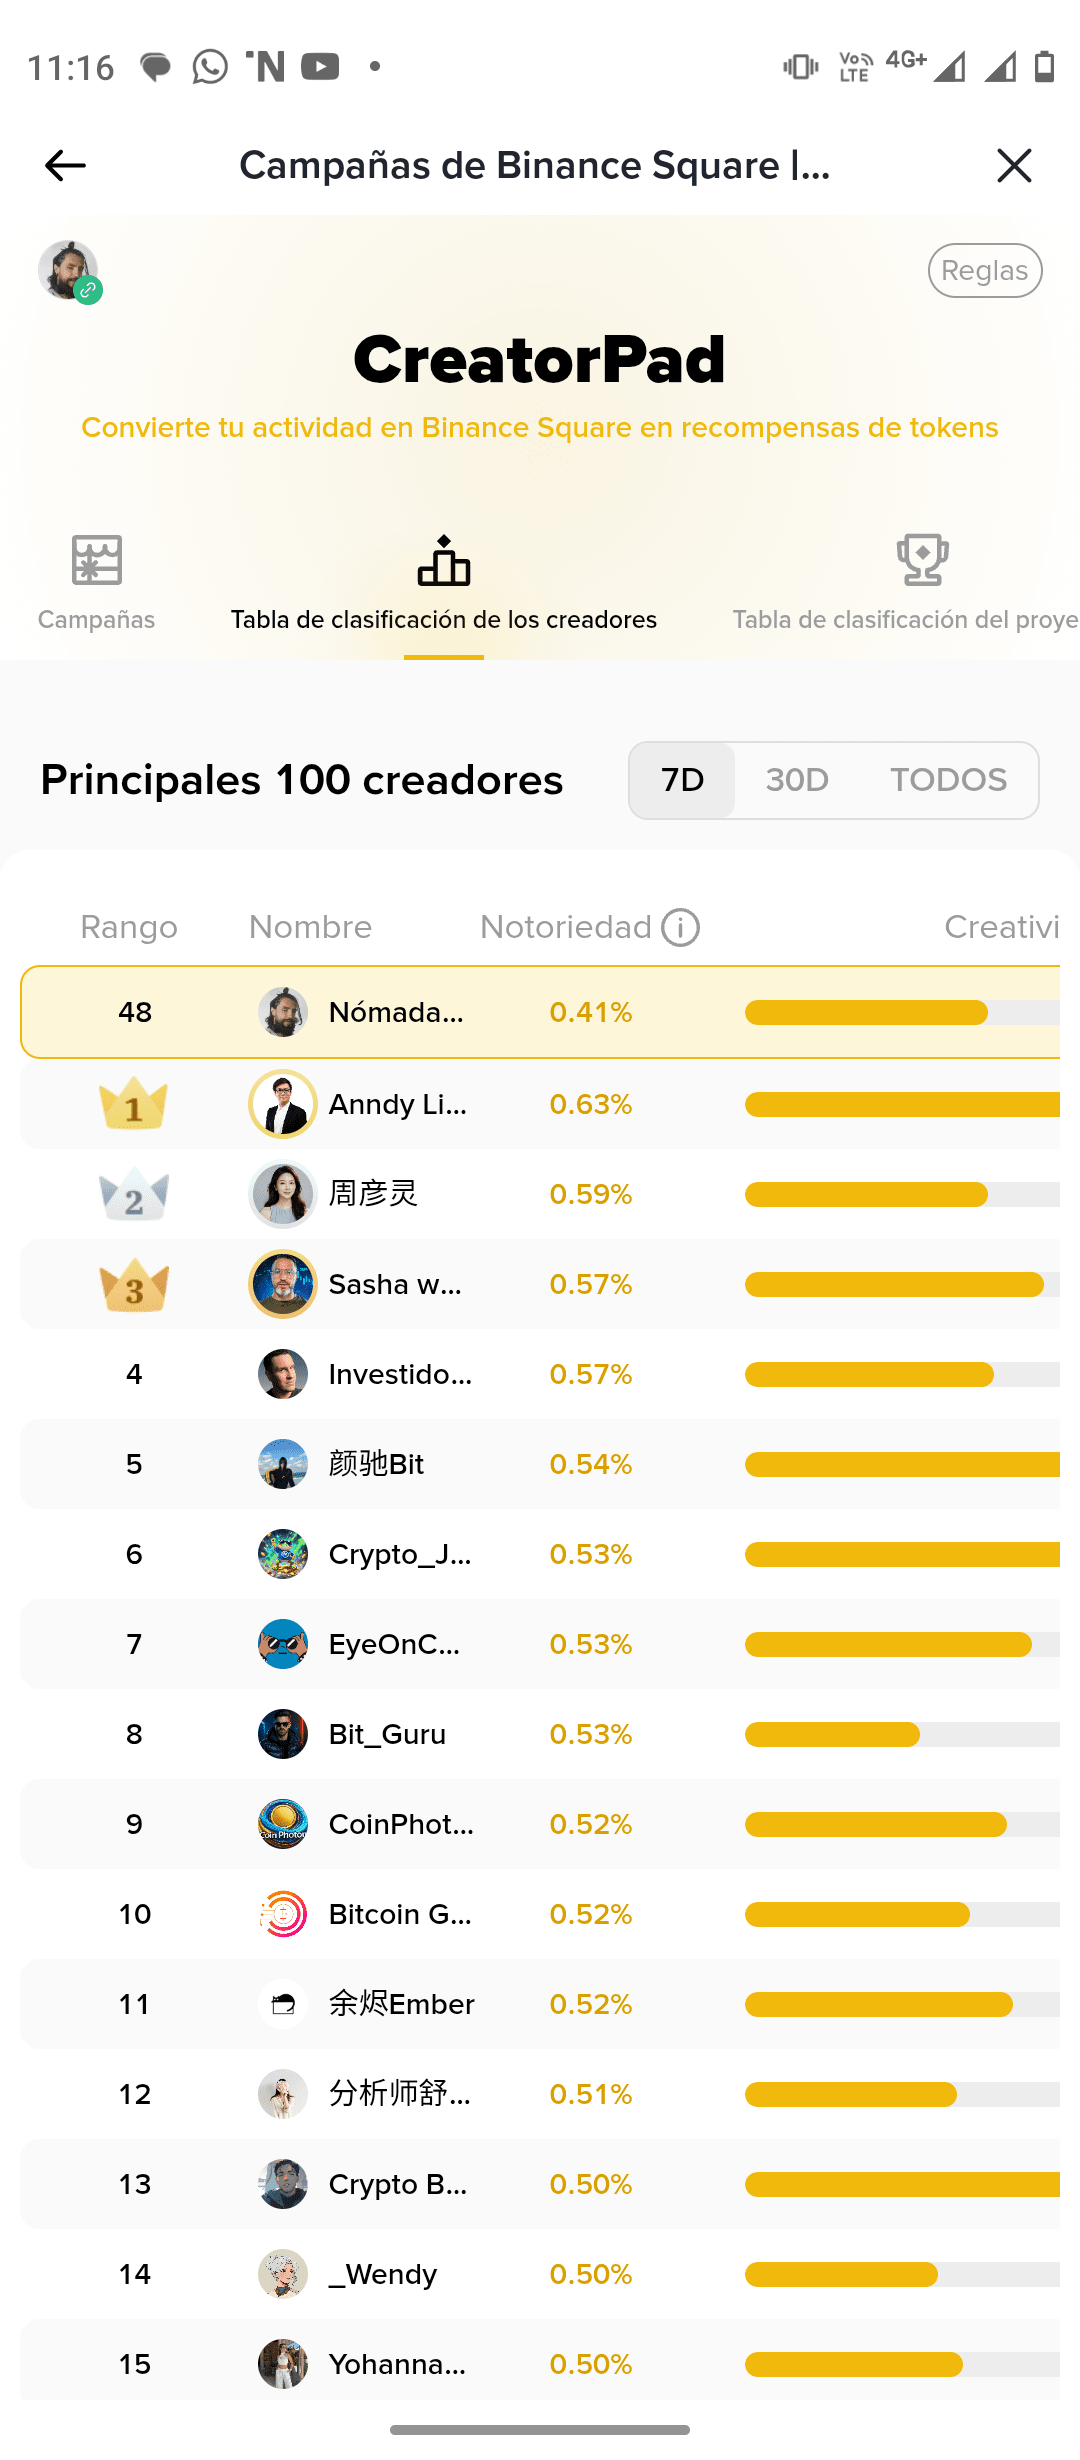Viewport: 1080px width, 2460px height.
Task: Close the Campañas de Binance Square page
Action: (x=1014, y=165)
